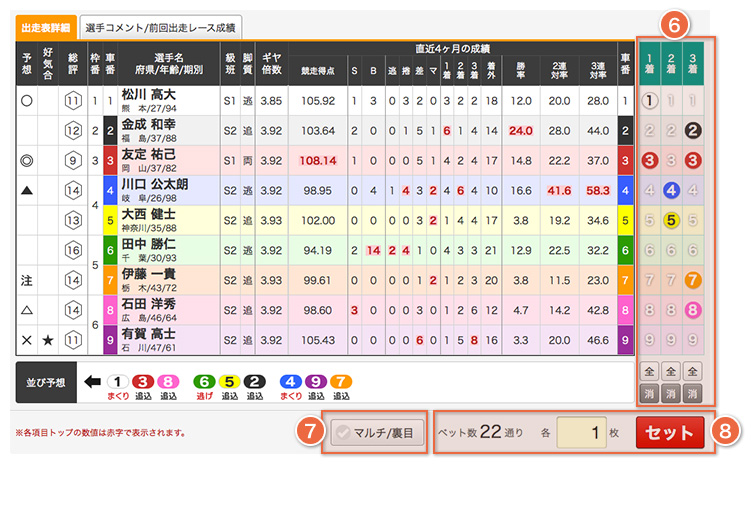
Task: Click racer name 伊藤 一貴
Action: coord(149,274)
